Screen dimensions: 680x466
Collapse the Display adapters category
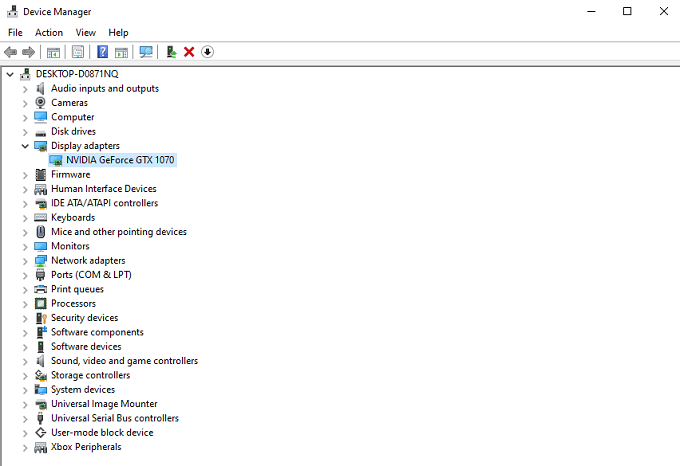[x=25, y=146]
